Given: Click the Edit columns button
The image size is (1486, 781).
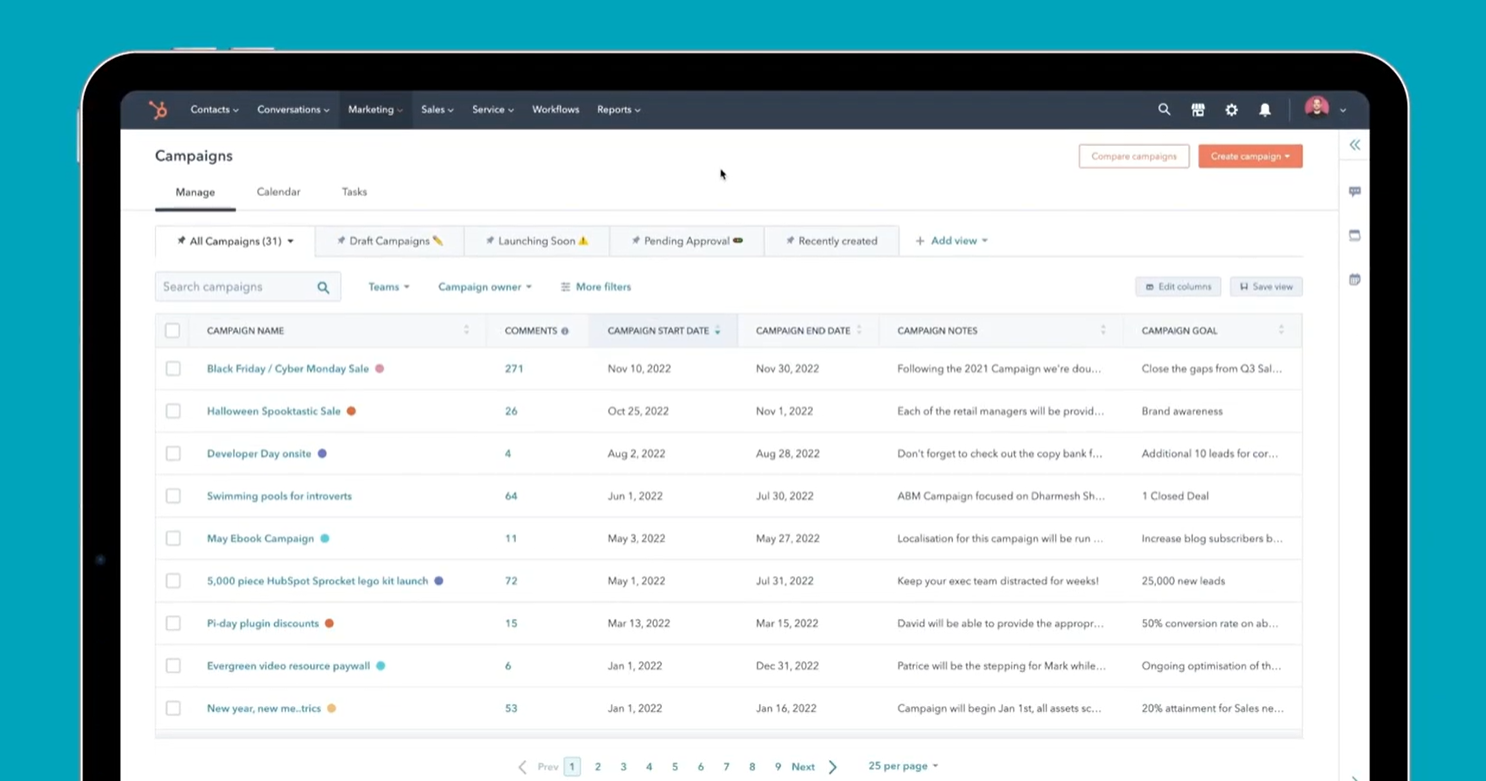Looking at the screenshot, I should (1178, 287).
